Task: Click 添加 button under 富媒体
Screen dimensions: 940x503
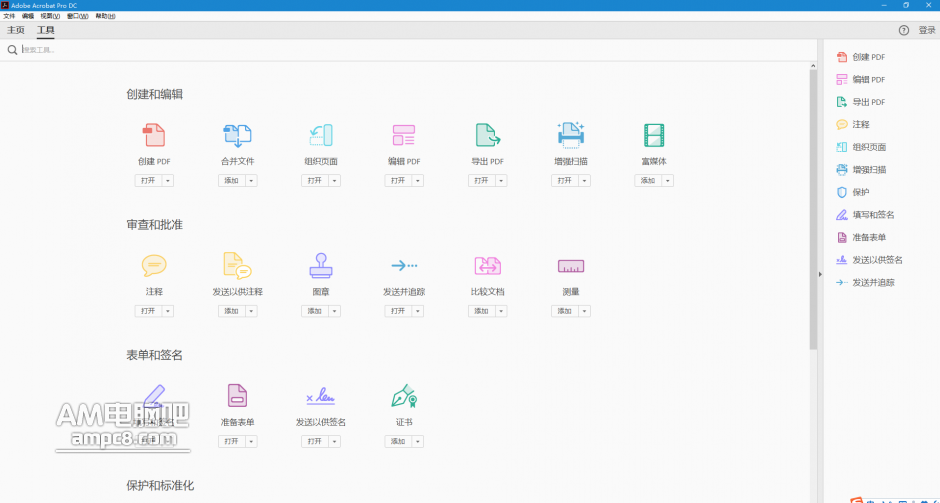Action: click(648, 180)
